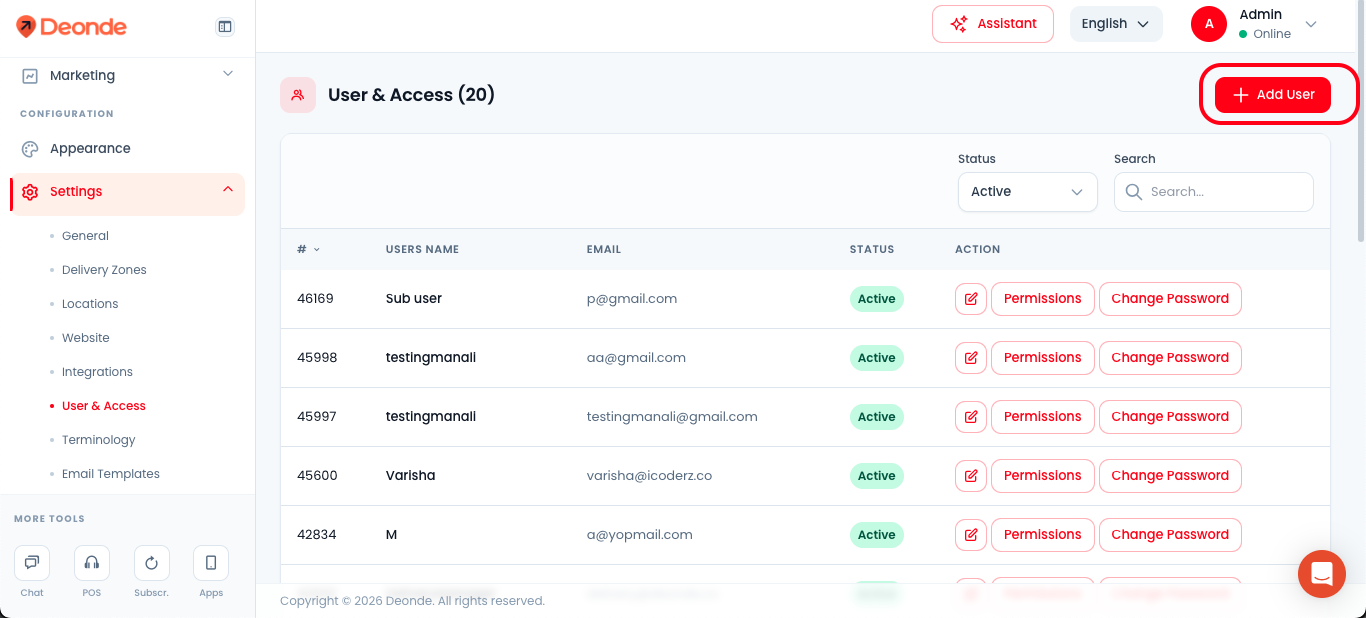Image resolution: width=1366 pixels, height=618 pixels.
Task: Change Password for user M
Action: click(1170, 535)
